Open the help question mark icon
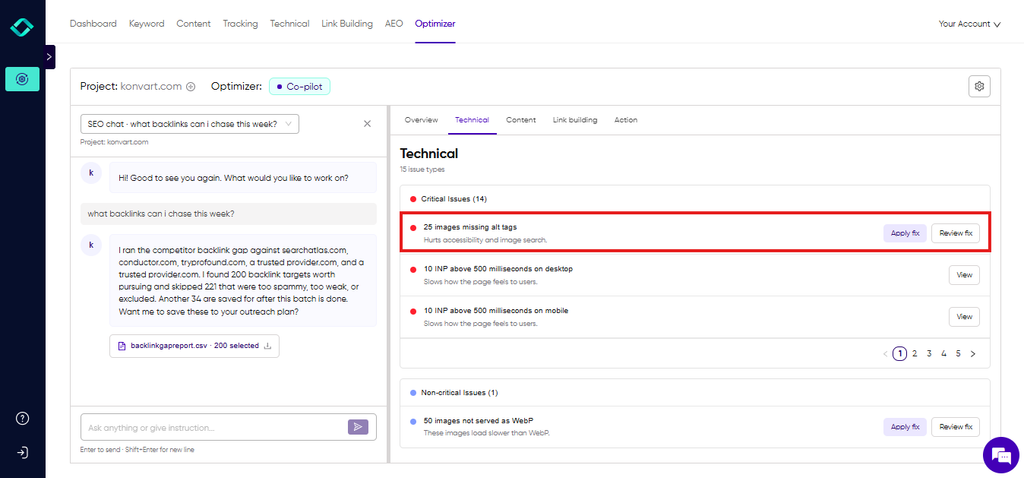The image size is (1024, 478). 22,419
